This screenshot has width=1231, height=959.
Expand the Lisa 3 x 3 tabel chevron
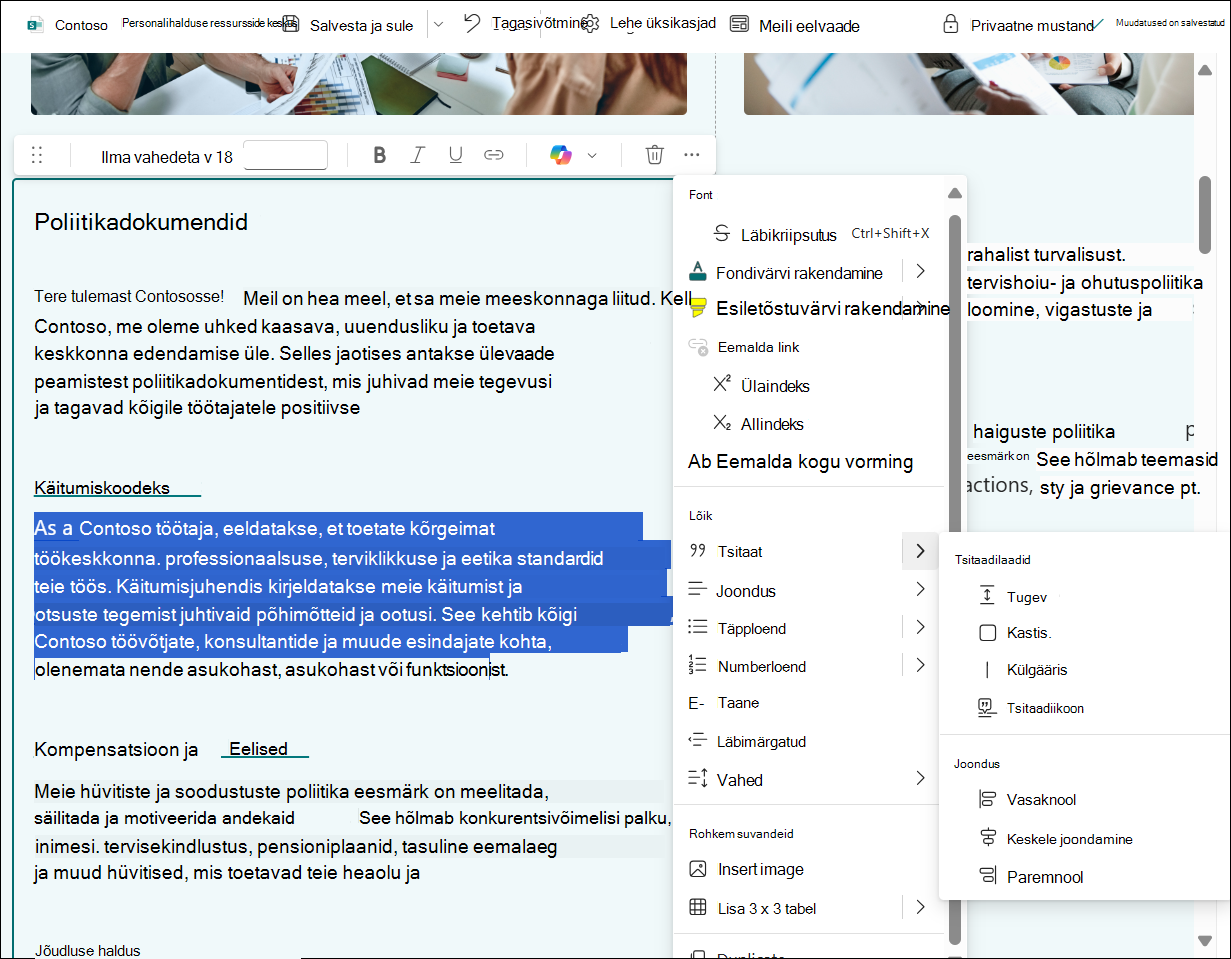pyautogui.click(x=920, y=907)
